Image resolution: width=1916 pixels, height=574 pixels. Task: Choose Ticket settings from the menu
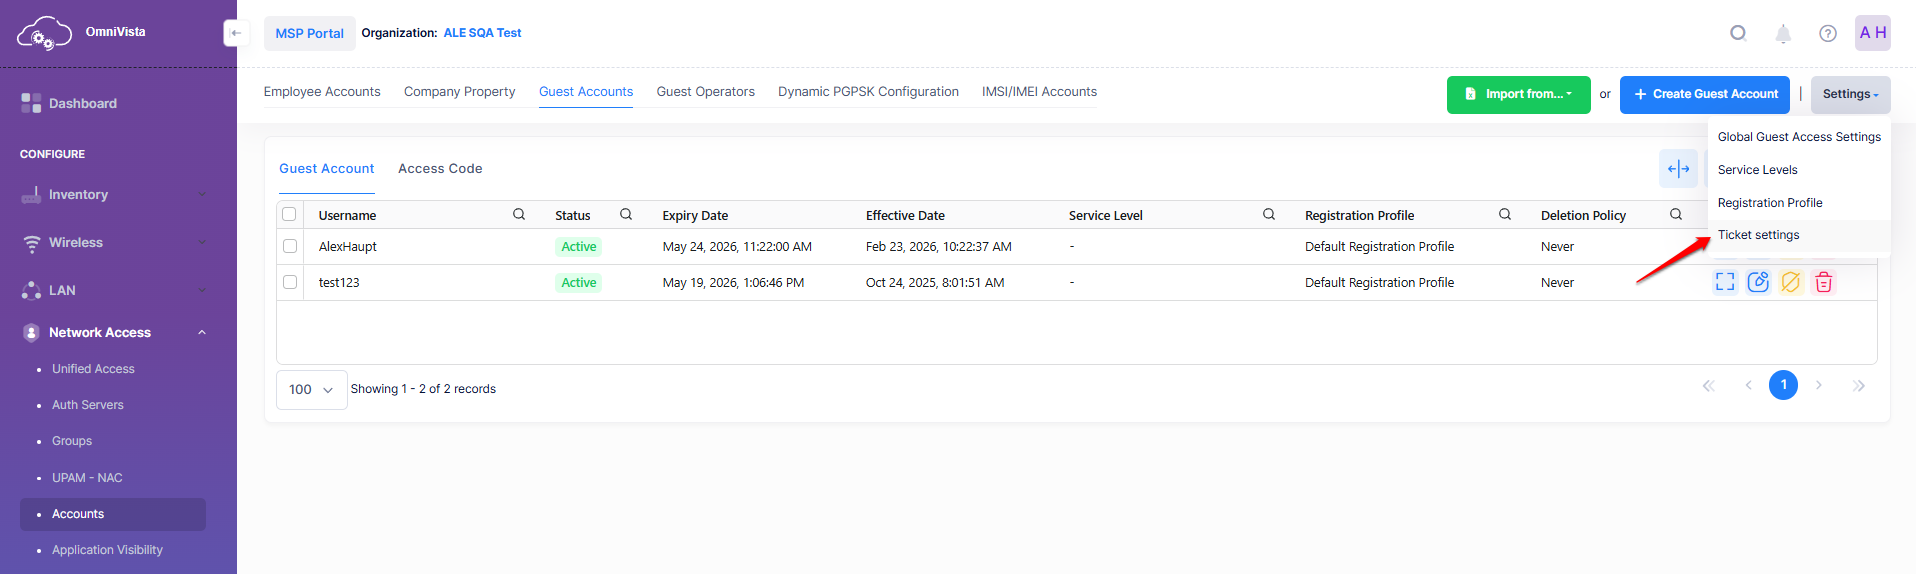coord(1758,235)
